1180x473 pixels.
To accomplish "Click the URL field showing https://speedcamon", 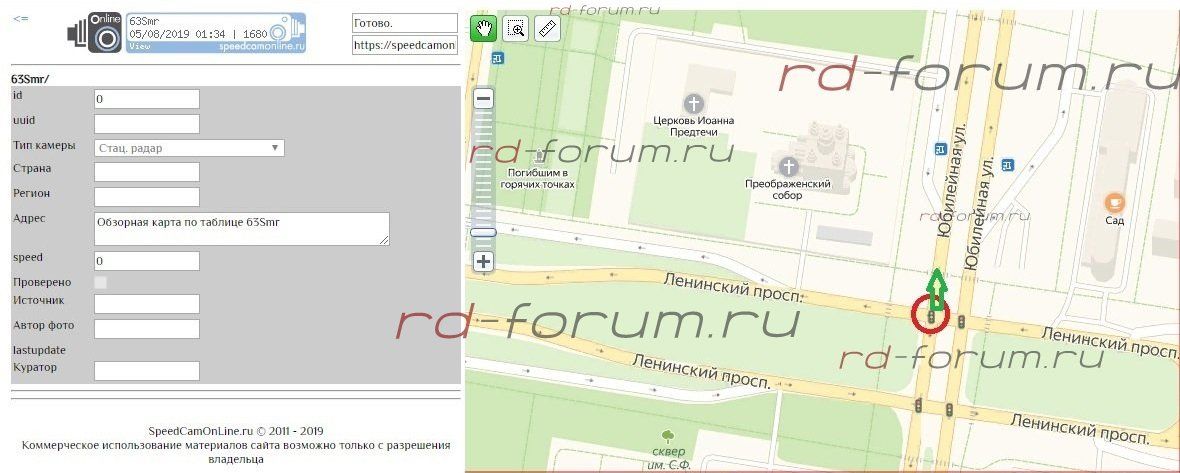I will coord(404,45).
